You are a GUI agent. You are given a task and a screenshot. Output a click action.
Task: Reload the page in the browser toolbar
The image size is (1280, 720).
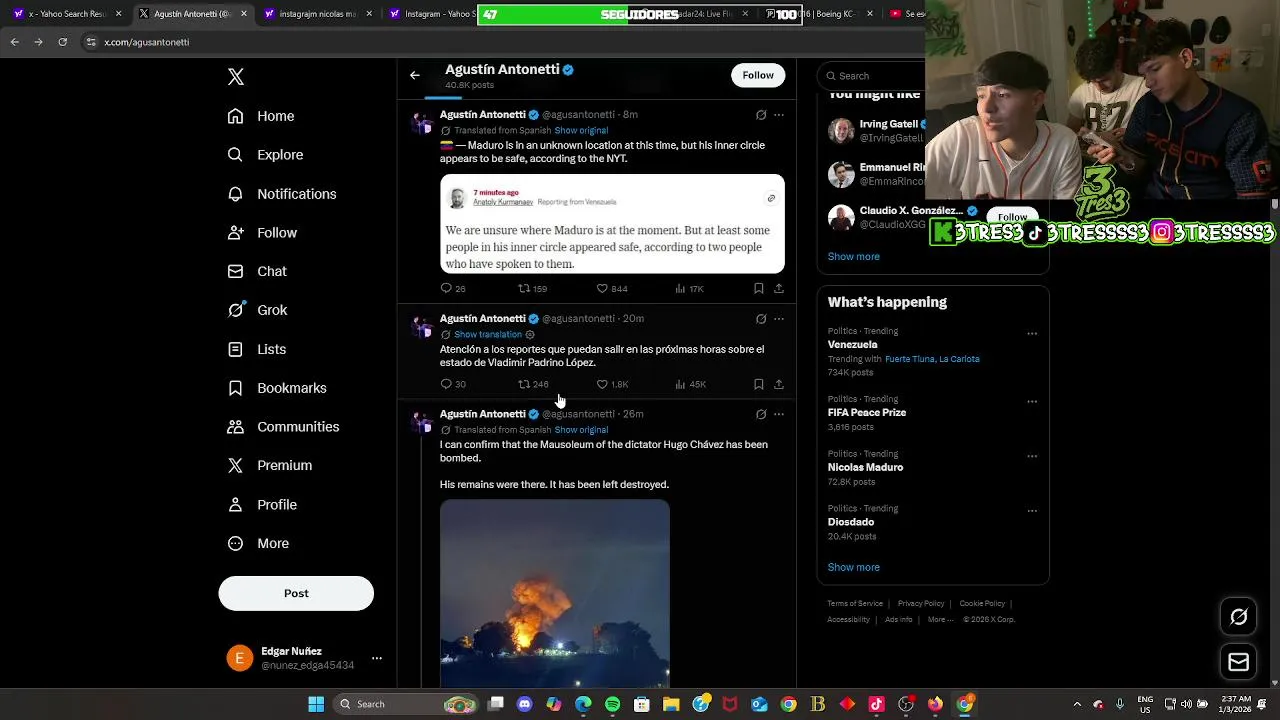(x=62, y=42)
